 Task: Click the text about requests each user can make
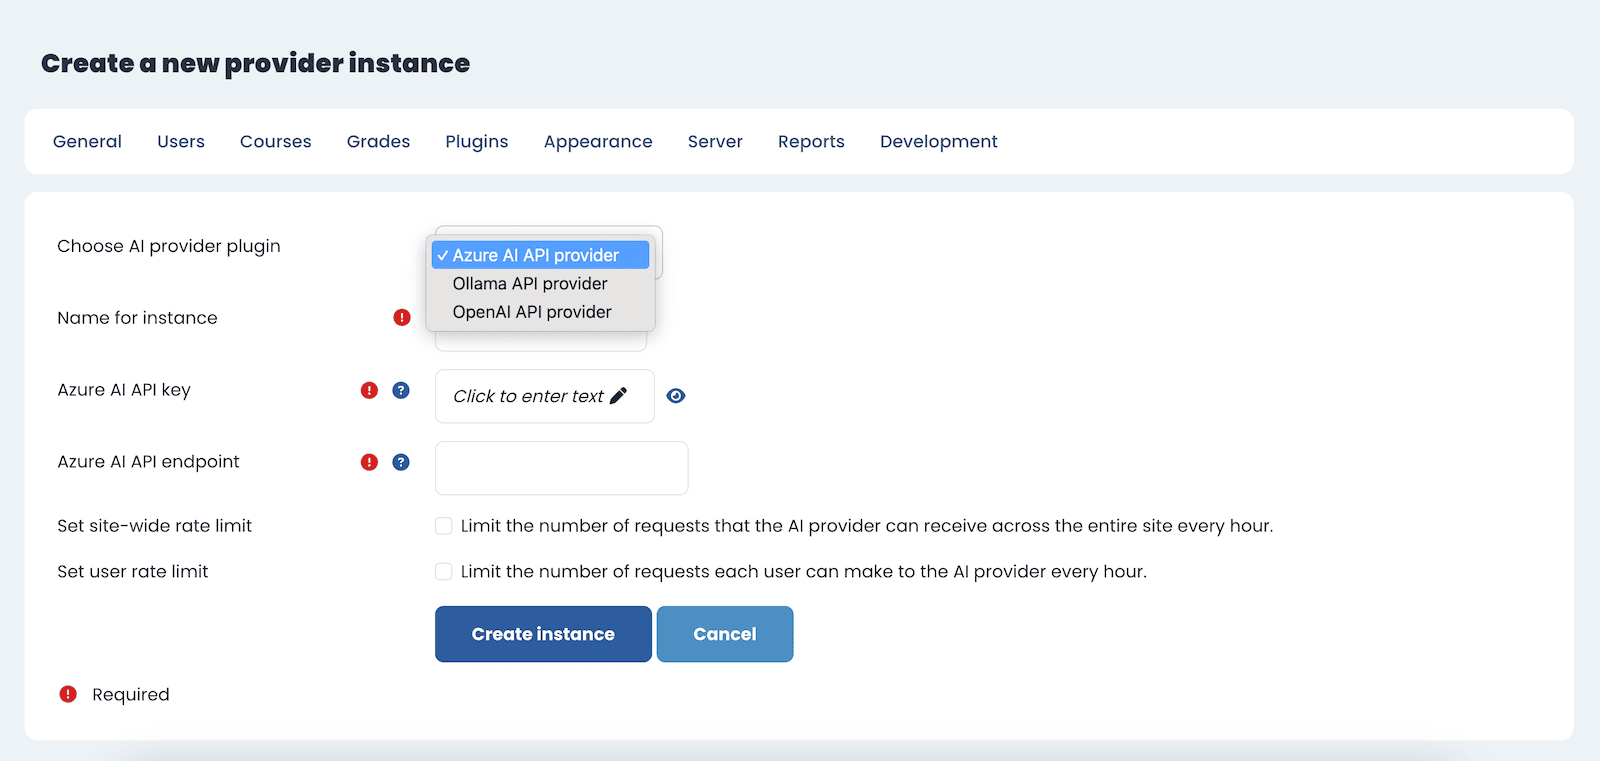click(804, 572)
